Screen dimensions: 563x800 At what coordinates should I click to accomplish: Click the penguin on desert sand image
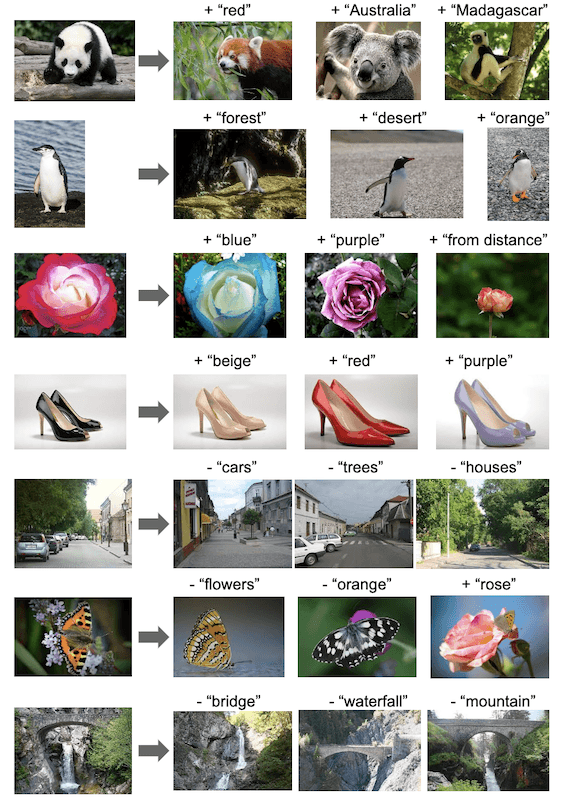397,174
